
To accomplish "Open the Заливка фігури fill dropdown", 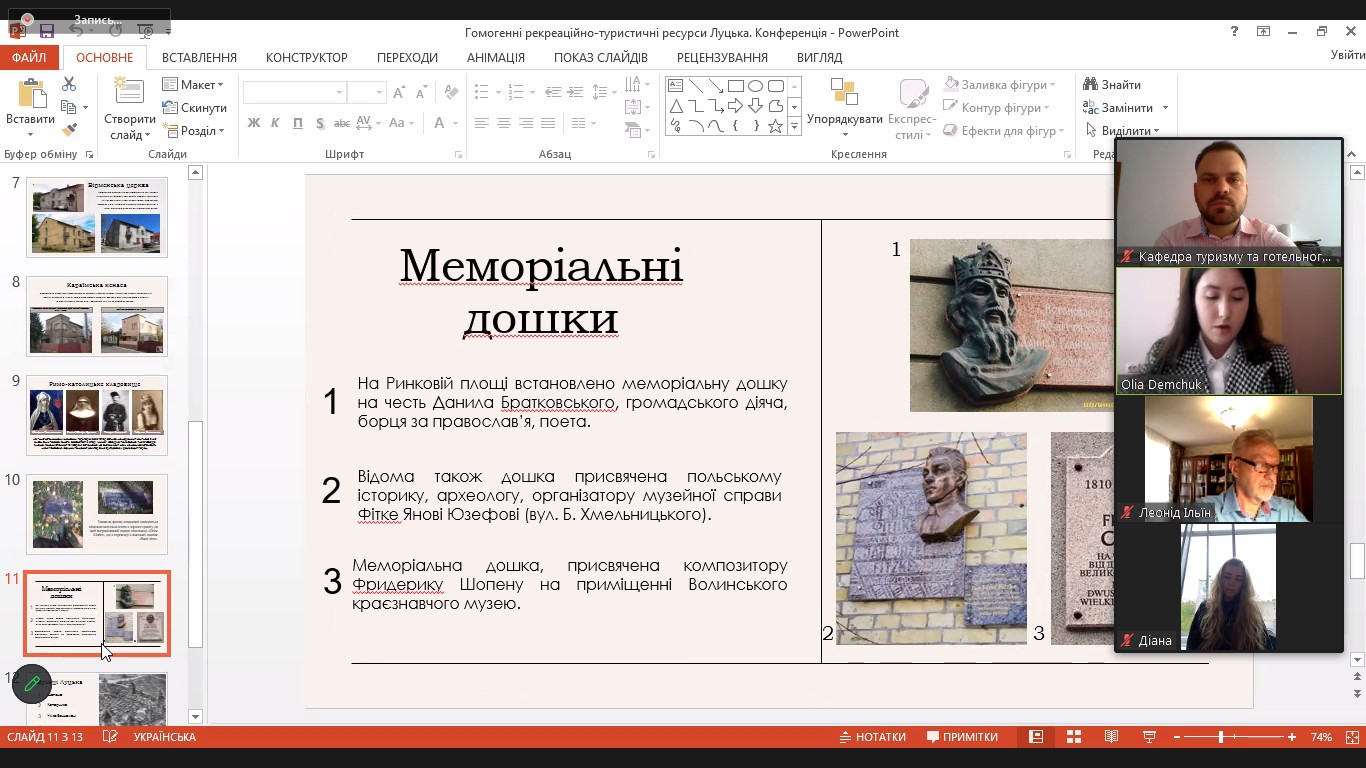I will (1001, 85).
